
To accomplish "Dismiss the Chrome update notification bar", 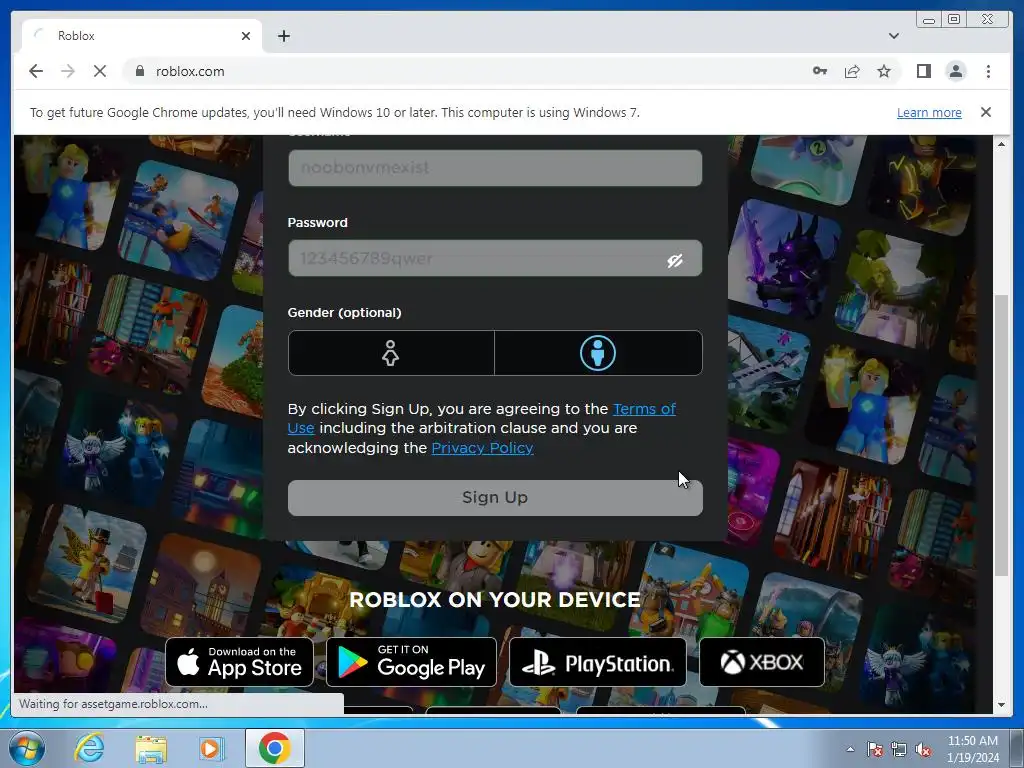I will [x=985, y=112].
